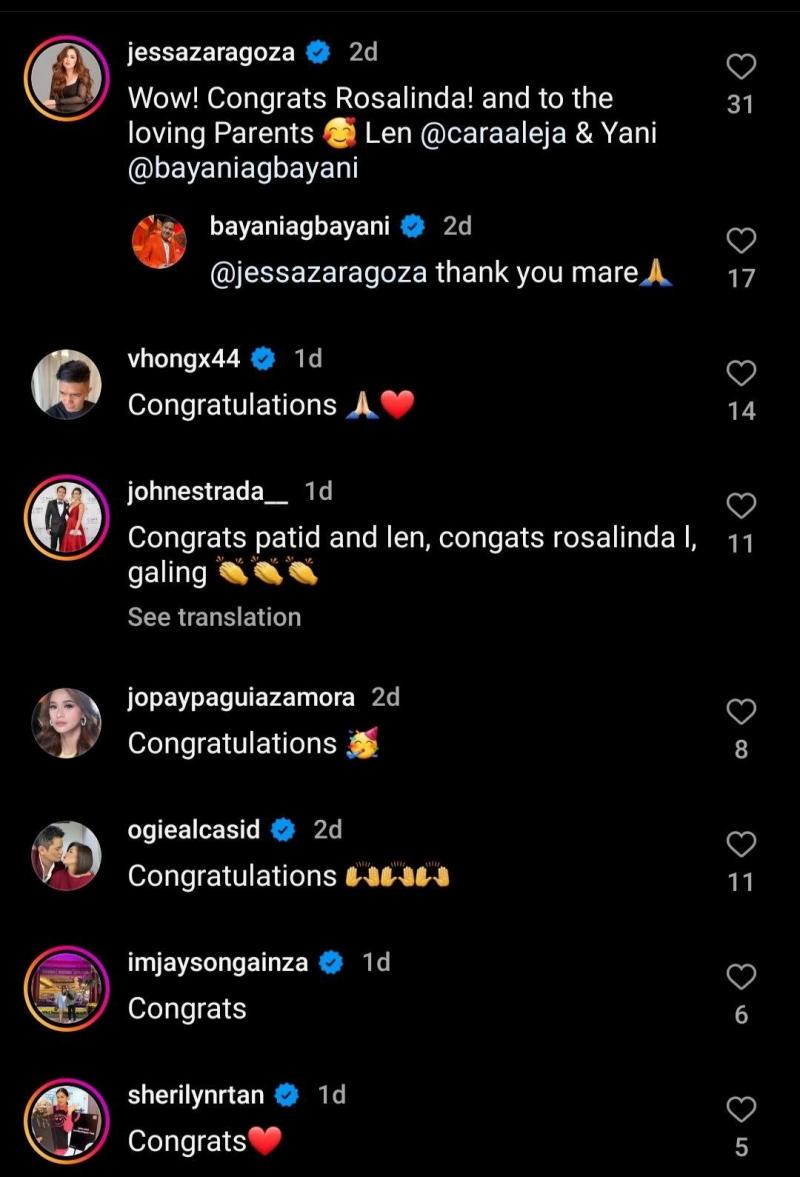Screen dimensions: 800x1177
Task: Like johnestrada__'s comment with the heart
Action: pyautogui.click(x=740, y=507)
